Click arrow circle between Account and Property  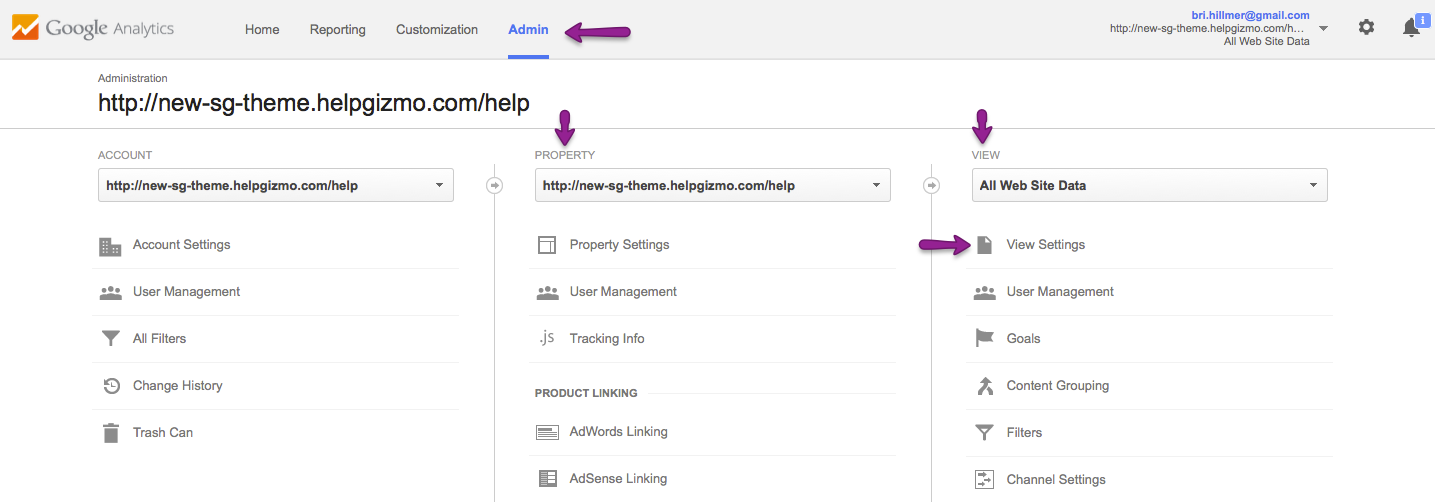pyautogui.click(x=494, y=185)
